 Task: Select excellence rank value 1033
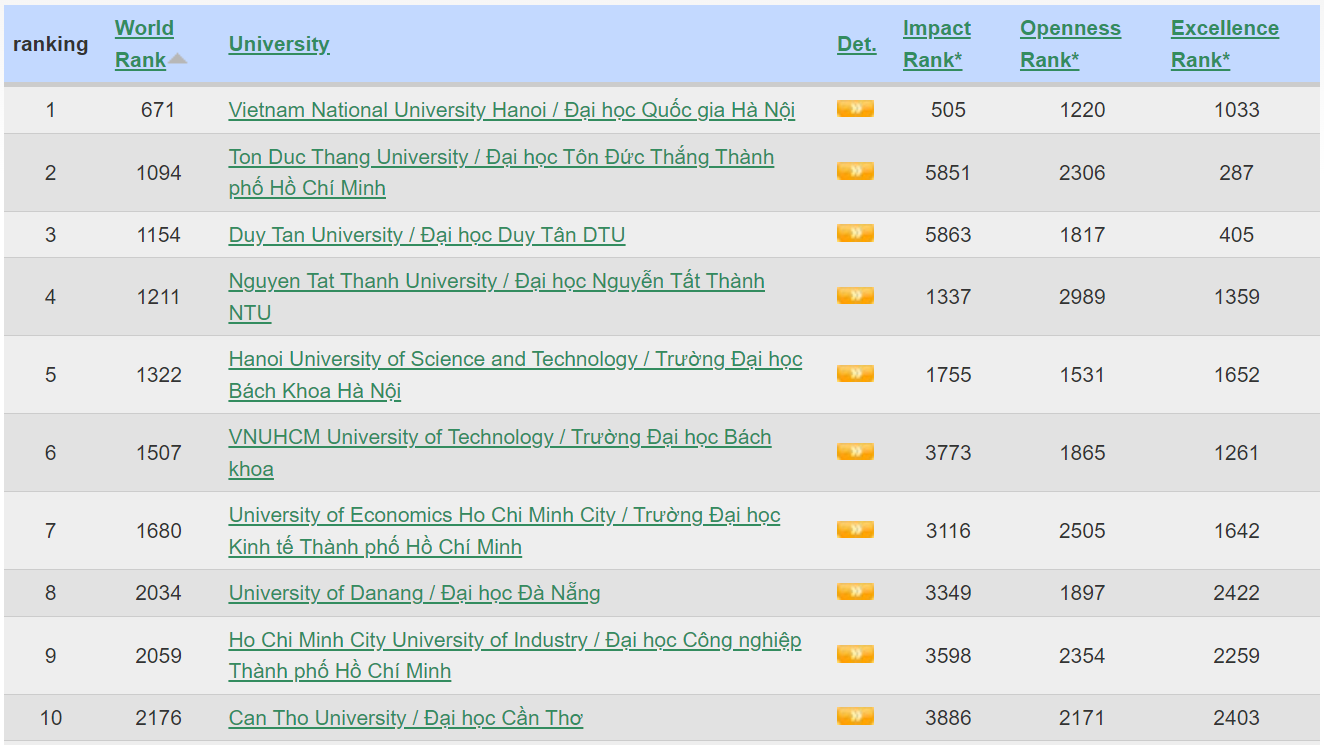[x=1237, y=110]
